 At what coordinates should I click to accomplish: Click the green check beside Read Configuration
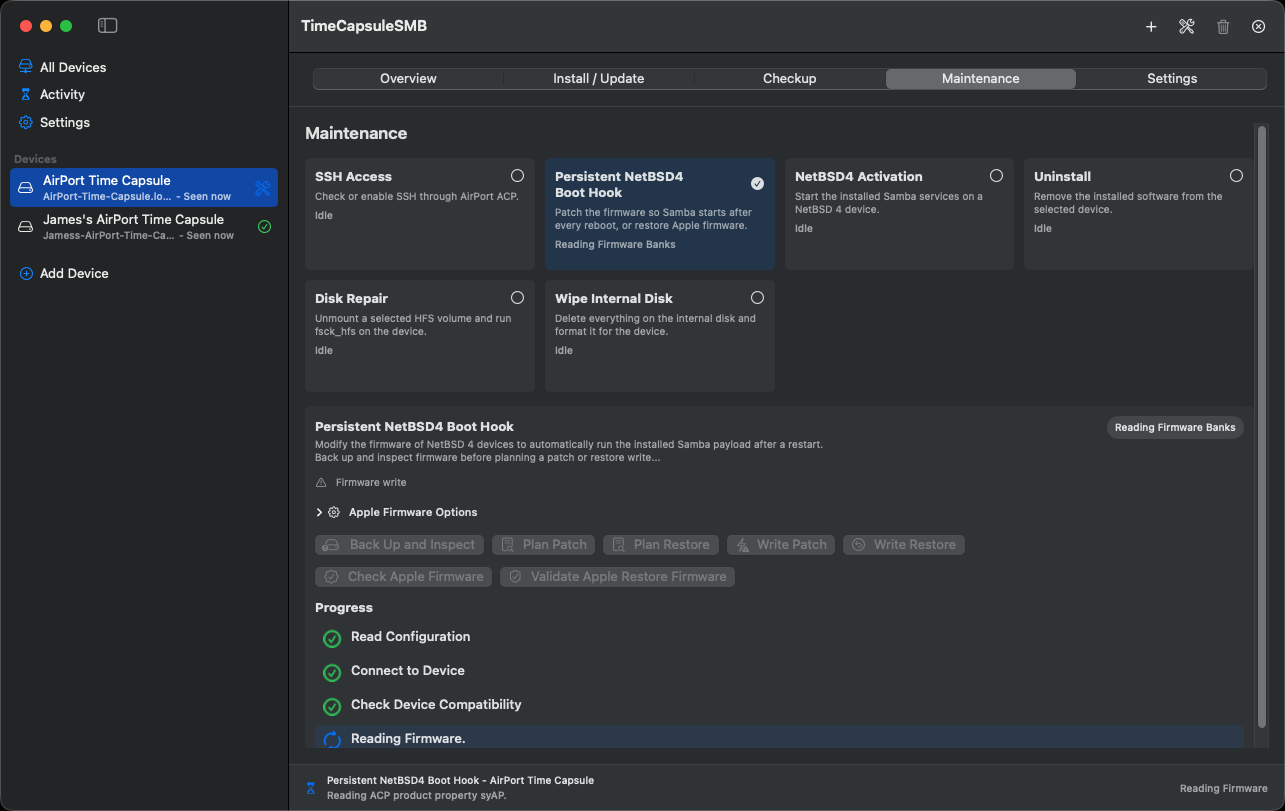[332, 638]
